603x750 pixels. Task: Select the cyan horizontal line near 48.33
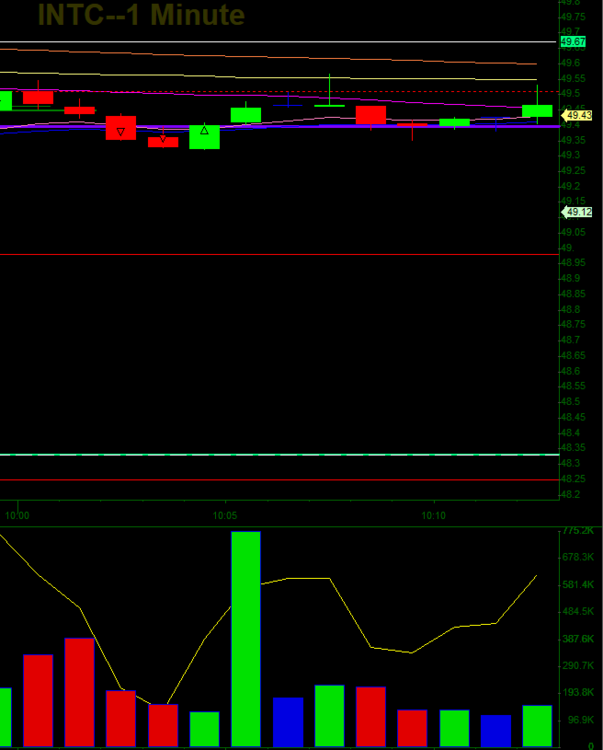[x=278, y=455]
